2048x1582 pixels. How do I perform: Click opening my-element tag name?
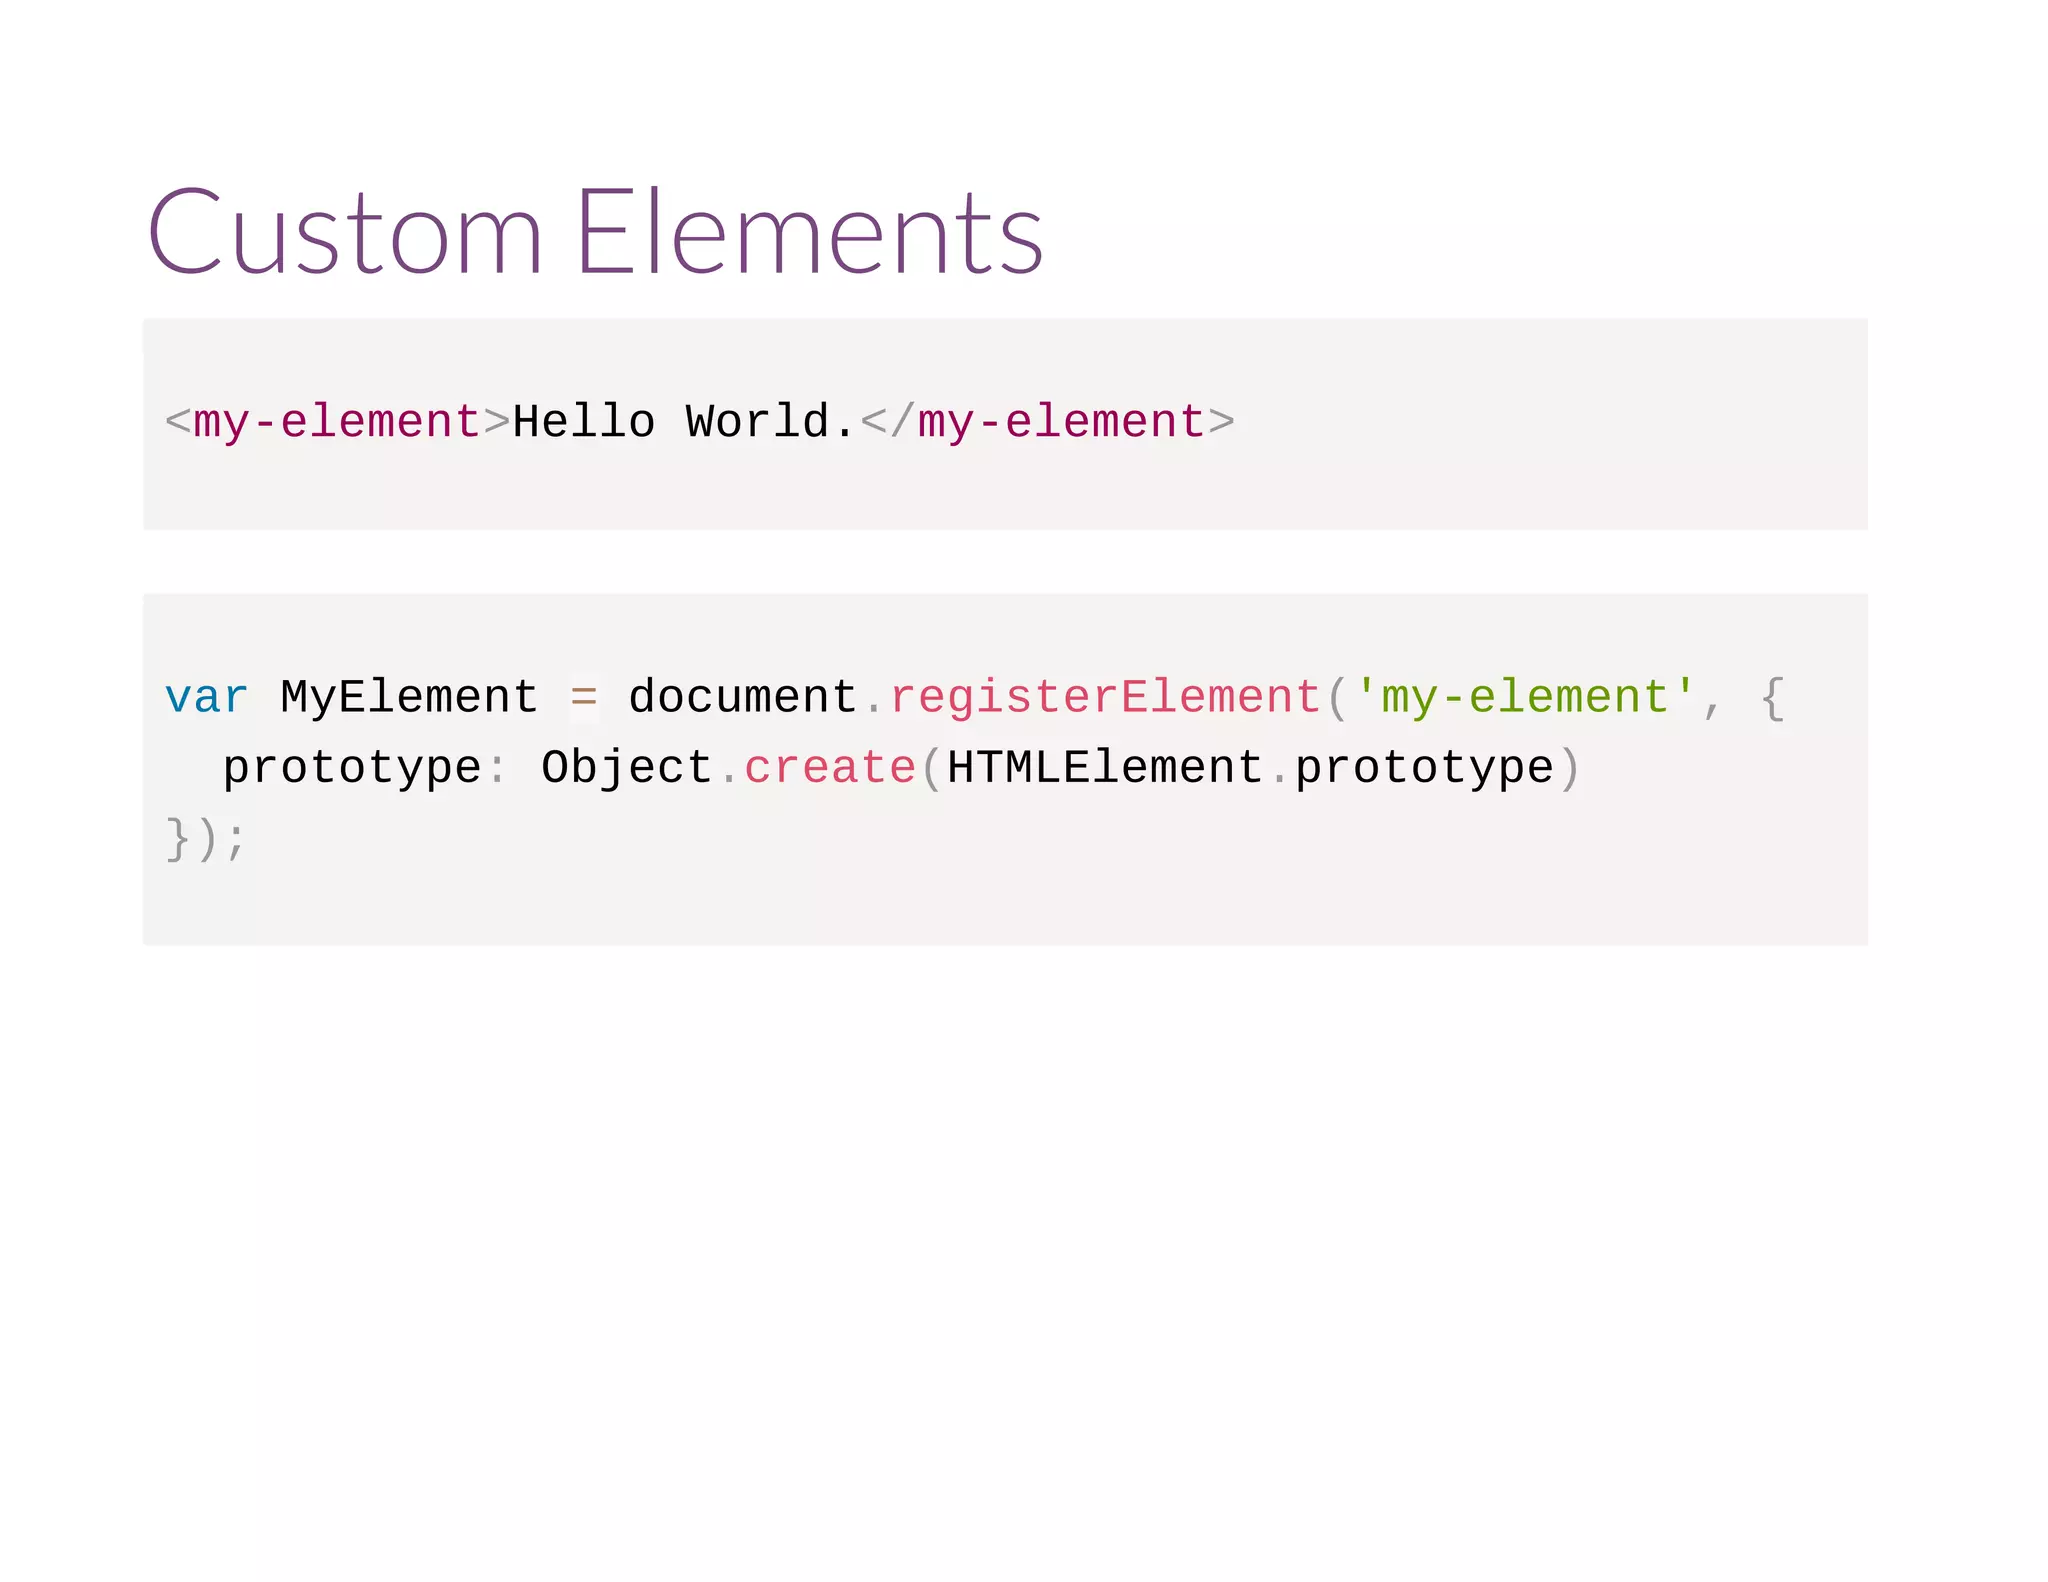tap(337, 422)
